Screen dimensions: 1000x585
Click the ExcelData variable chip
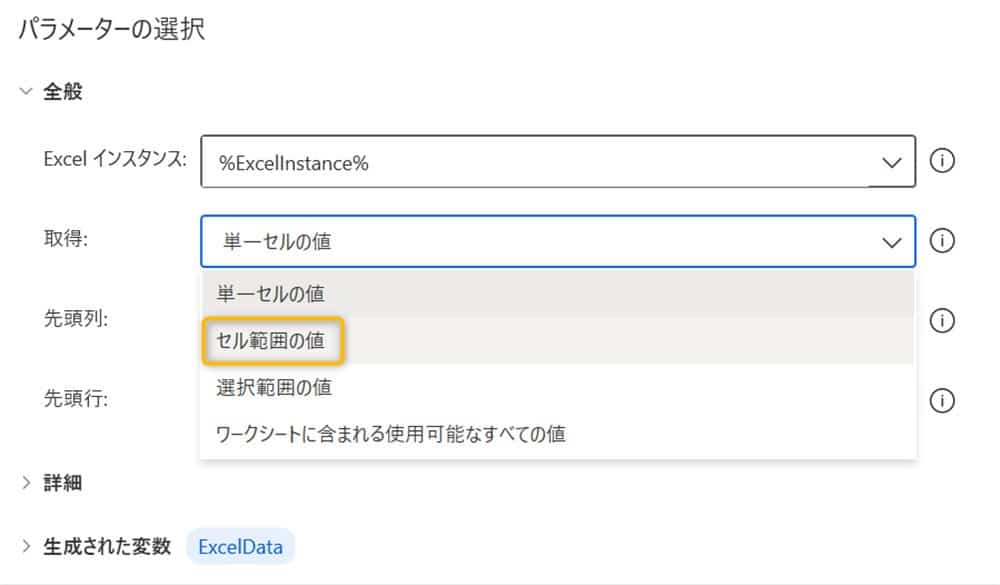pos(240,547)
